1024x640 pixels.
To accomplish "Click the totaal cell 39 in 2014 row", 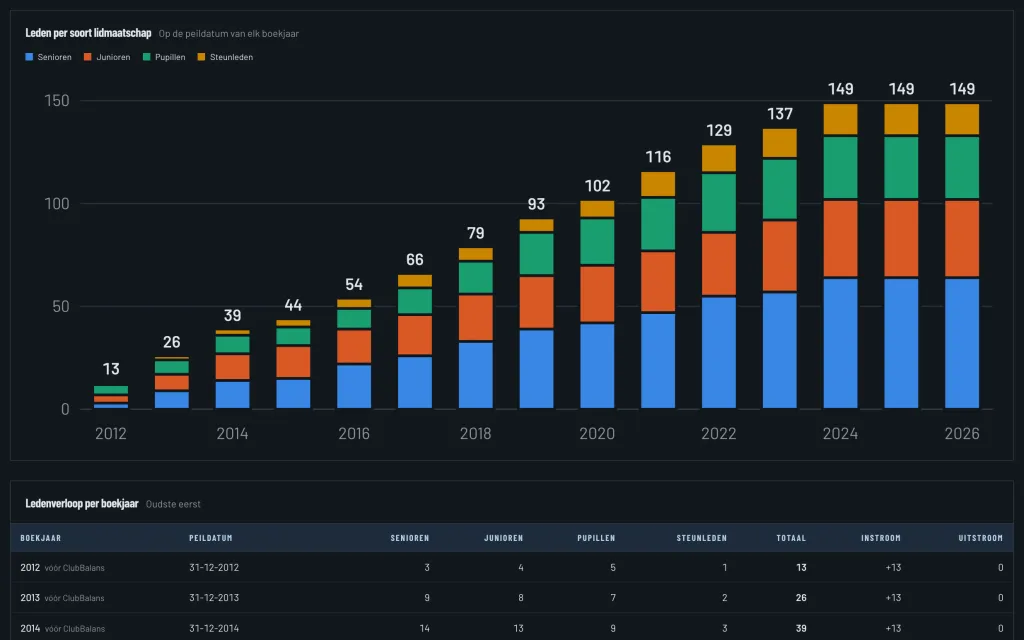I will point(801,628).
